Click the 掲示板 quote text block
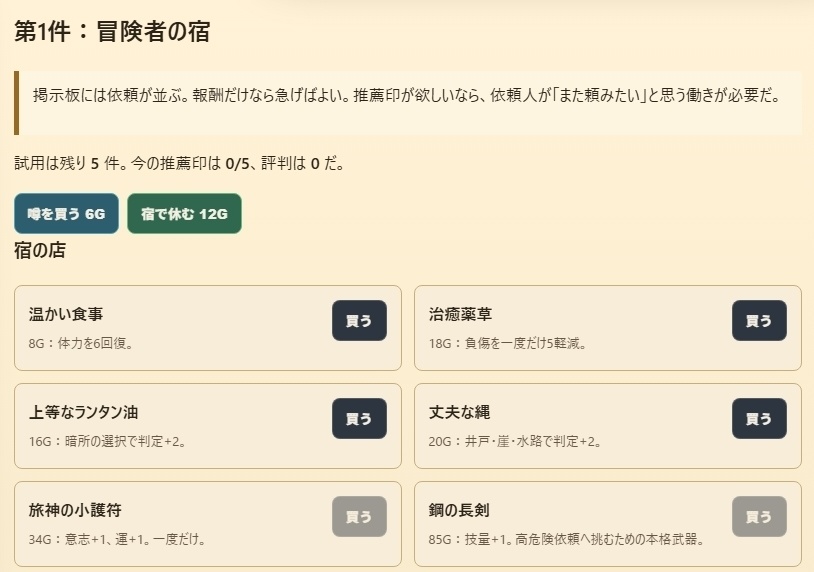The width and height of the screenshot is (814, 572). click(406, 96)
